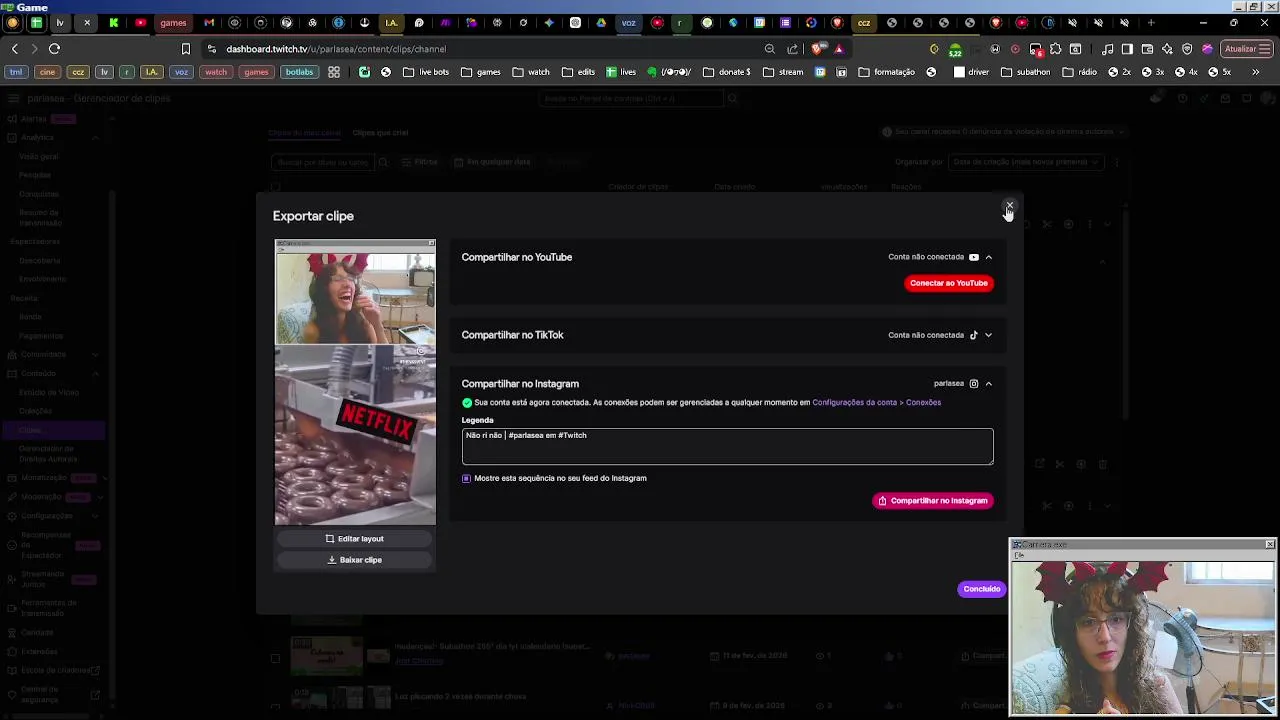
Task: Click the Concluído button
Action: (981, 589)
